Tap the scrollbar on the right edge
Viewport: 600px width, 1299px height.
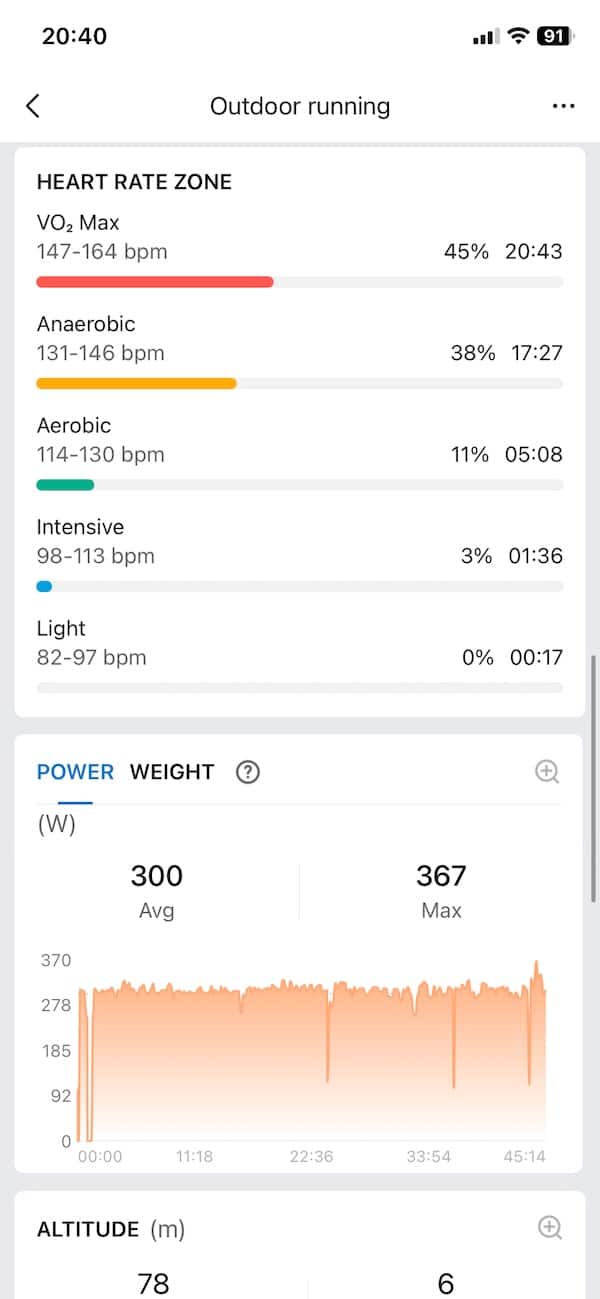click(x=594, y=778)
